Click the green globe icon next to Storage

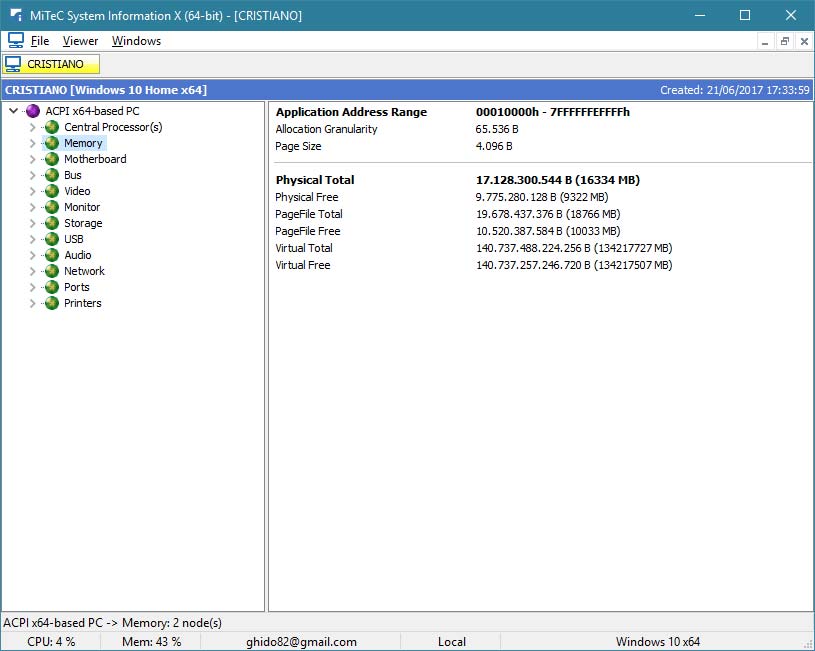click(52, 223)
